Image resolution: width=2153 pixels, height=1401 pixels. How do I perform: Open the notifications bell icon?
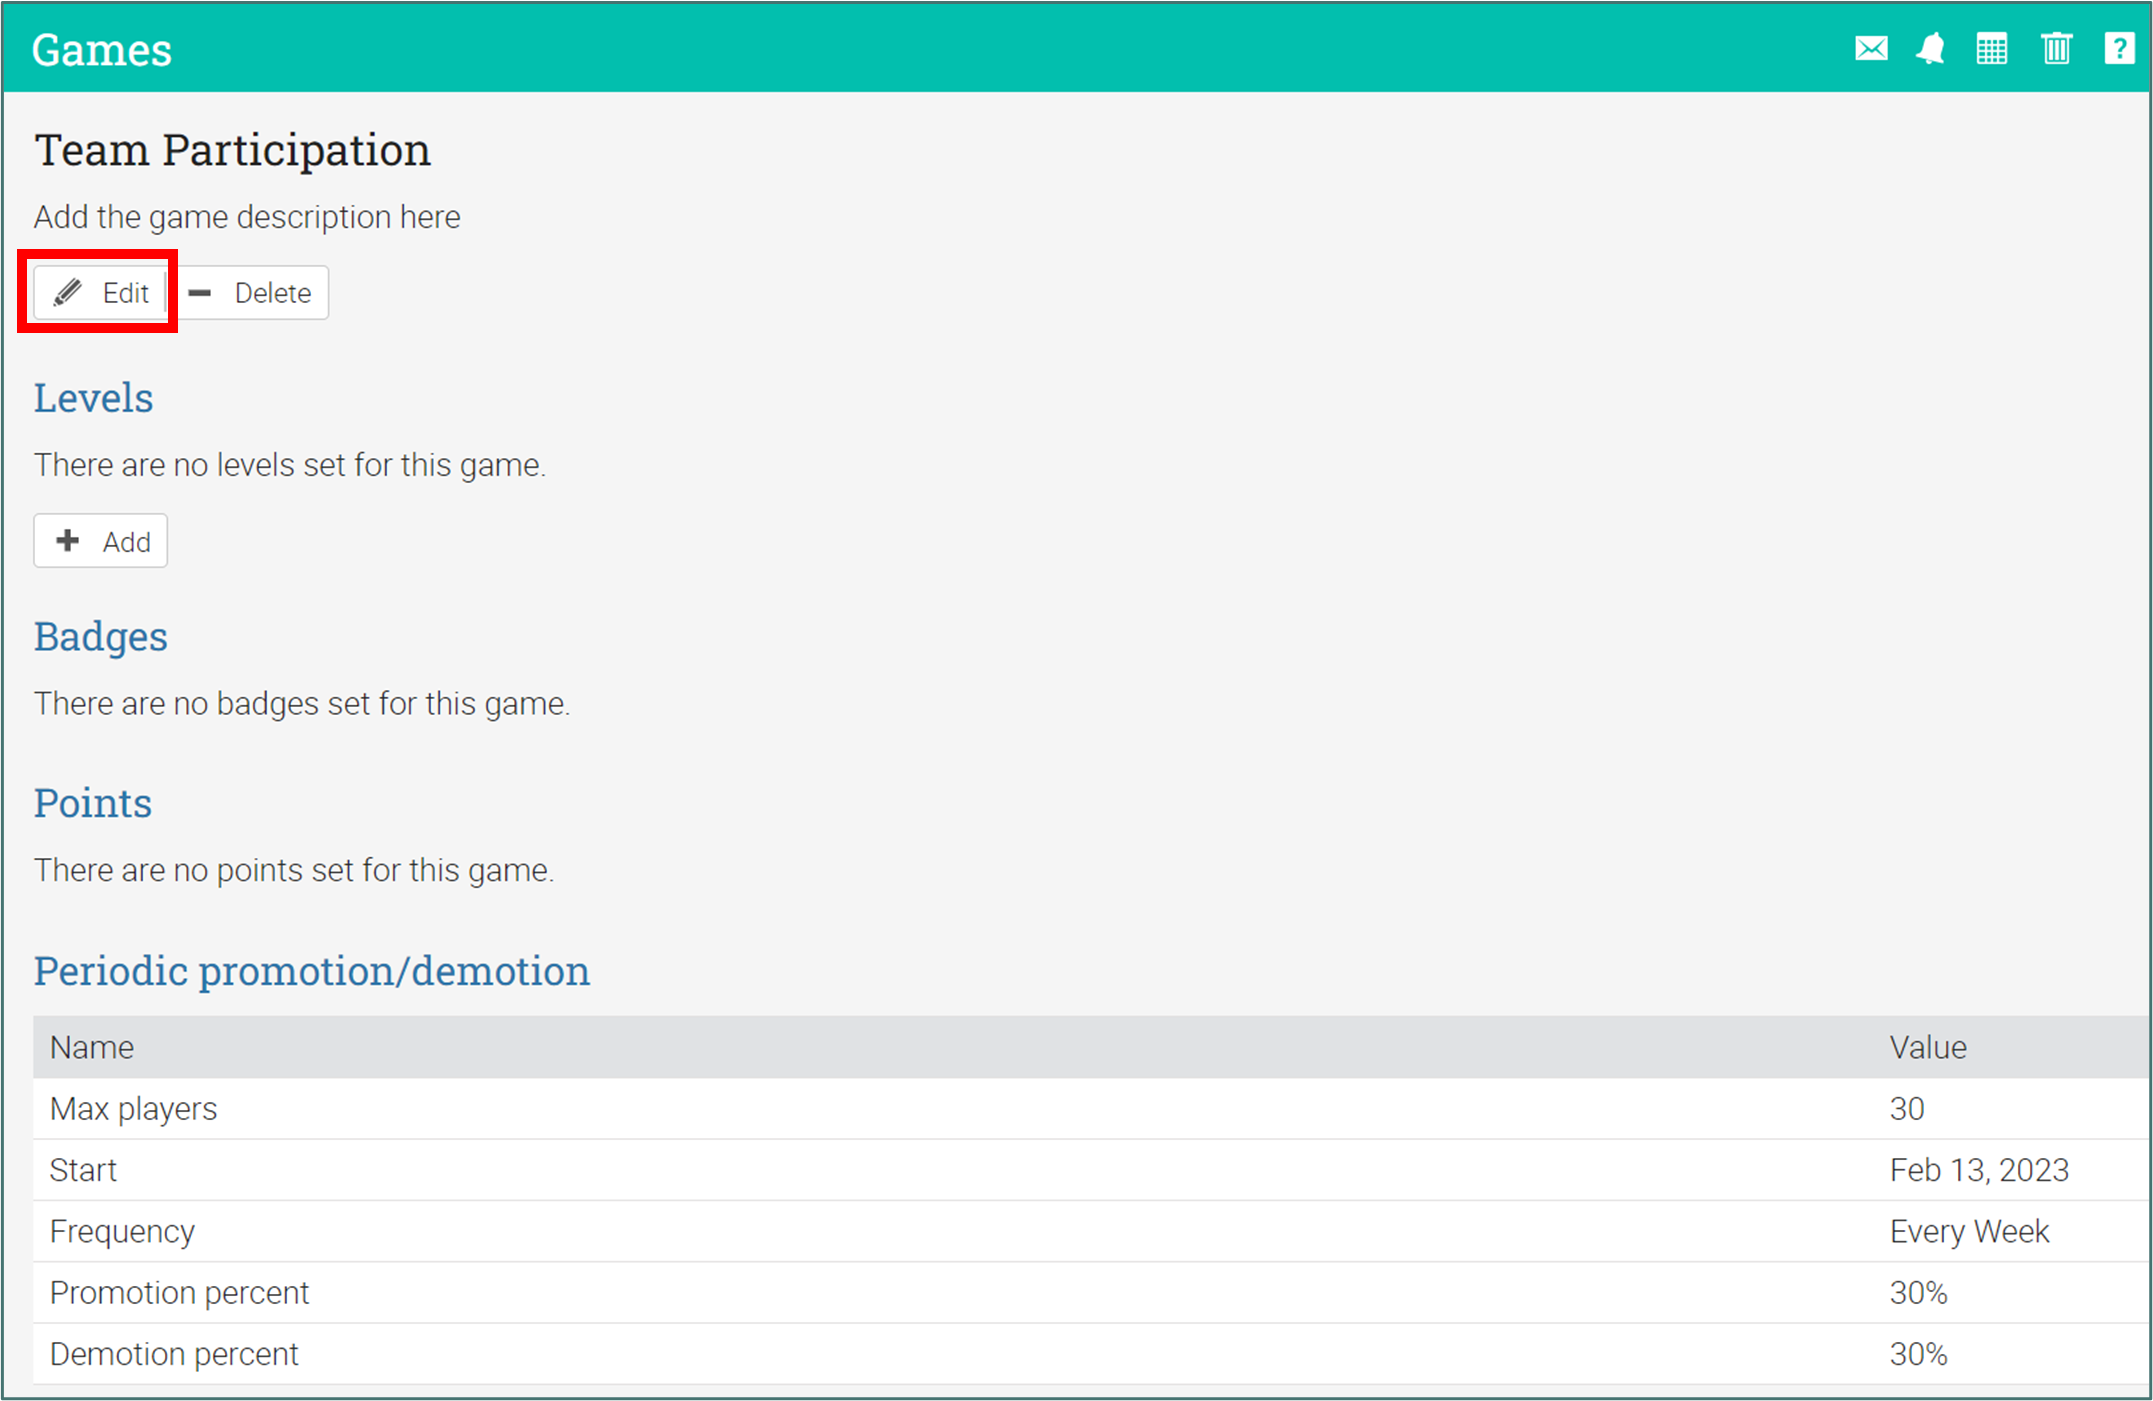click(x=1930, y=48)
